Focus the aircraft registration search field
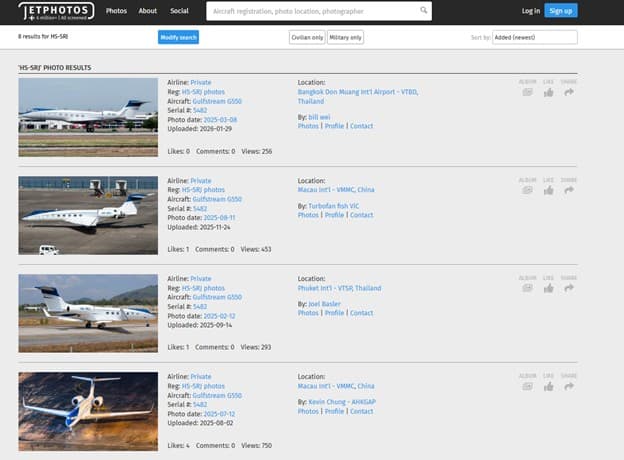Image resolution: width=624 pixels, height=460 pixels. [x=310, y=11]
